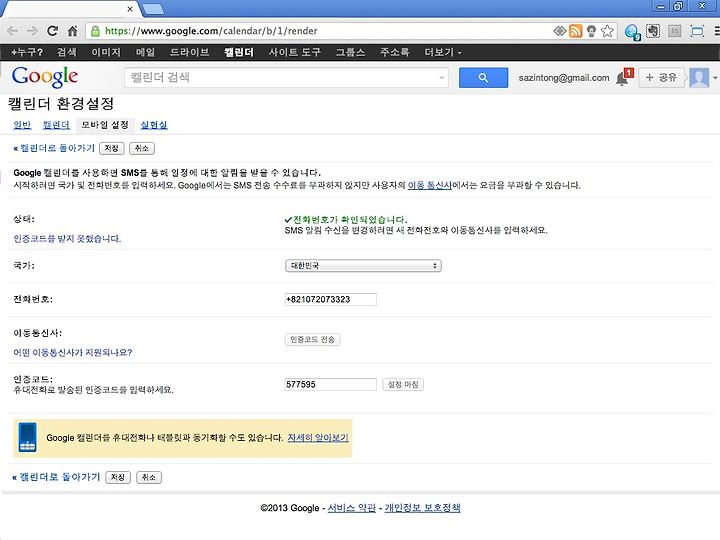Open the 자세히 알아보기 link
The width and height of the screenshot is (720, 540).
pos(318,438)
